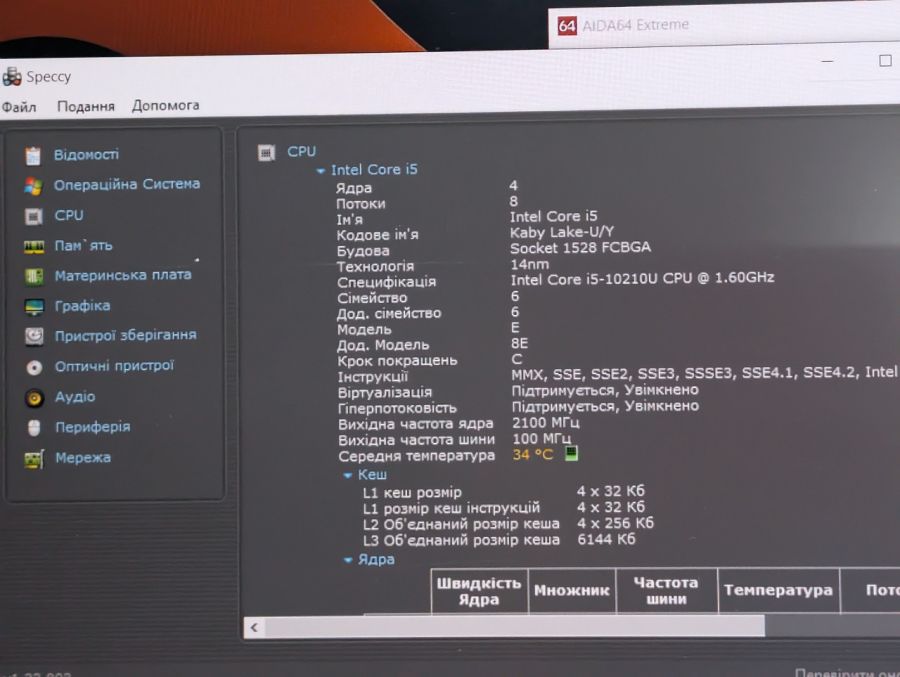Click the Температура column header

[x=778, y=591]
